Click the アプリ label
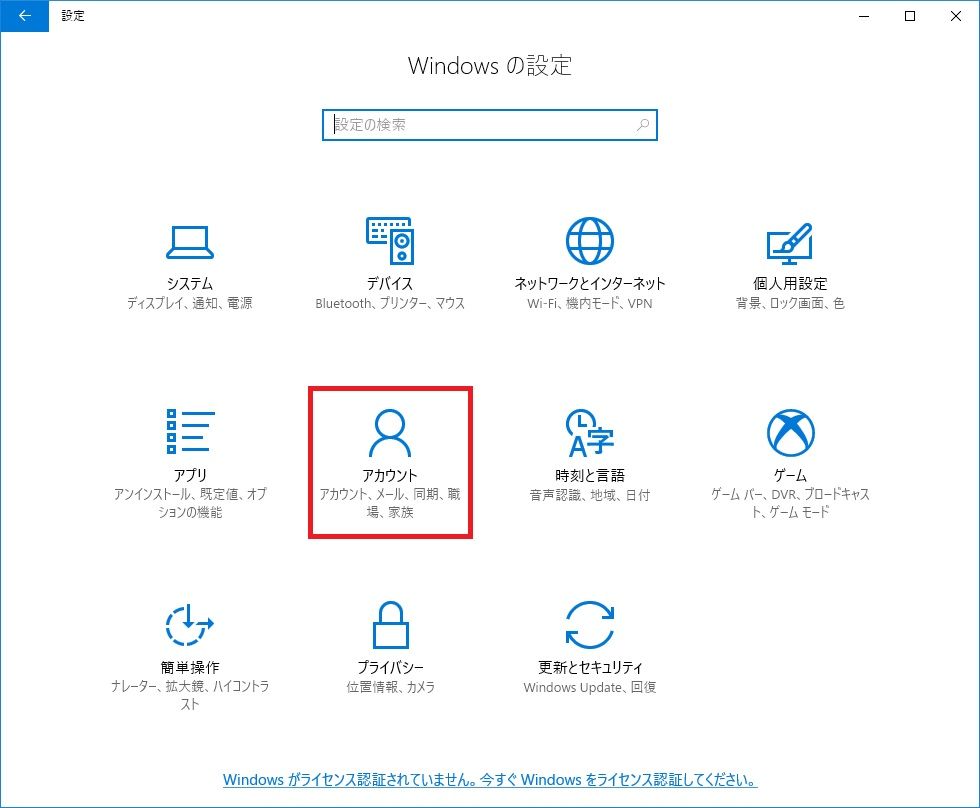 [190, 476]
